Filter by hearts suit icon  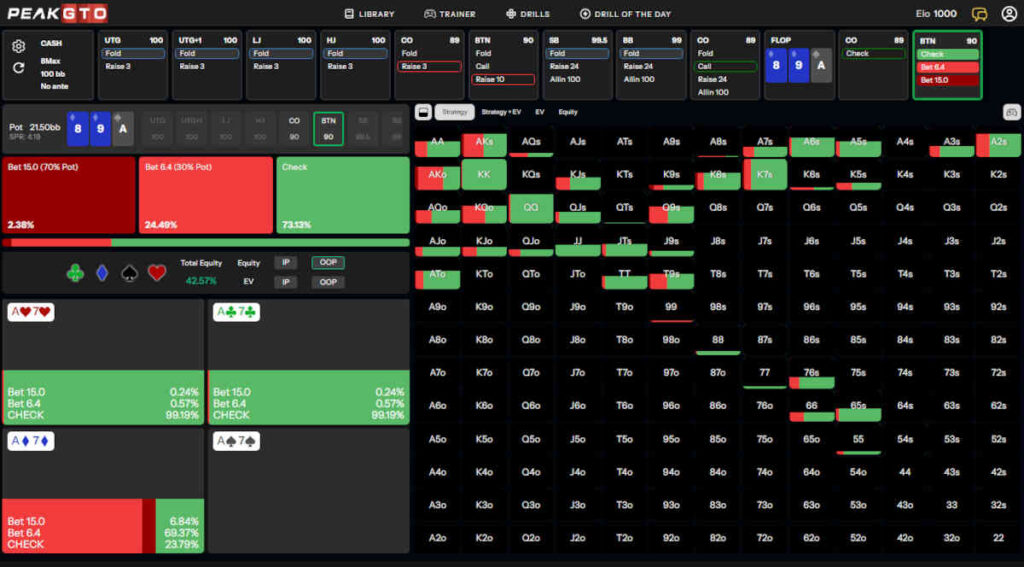point(157,272)
